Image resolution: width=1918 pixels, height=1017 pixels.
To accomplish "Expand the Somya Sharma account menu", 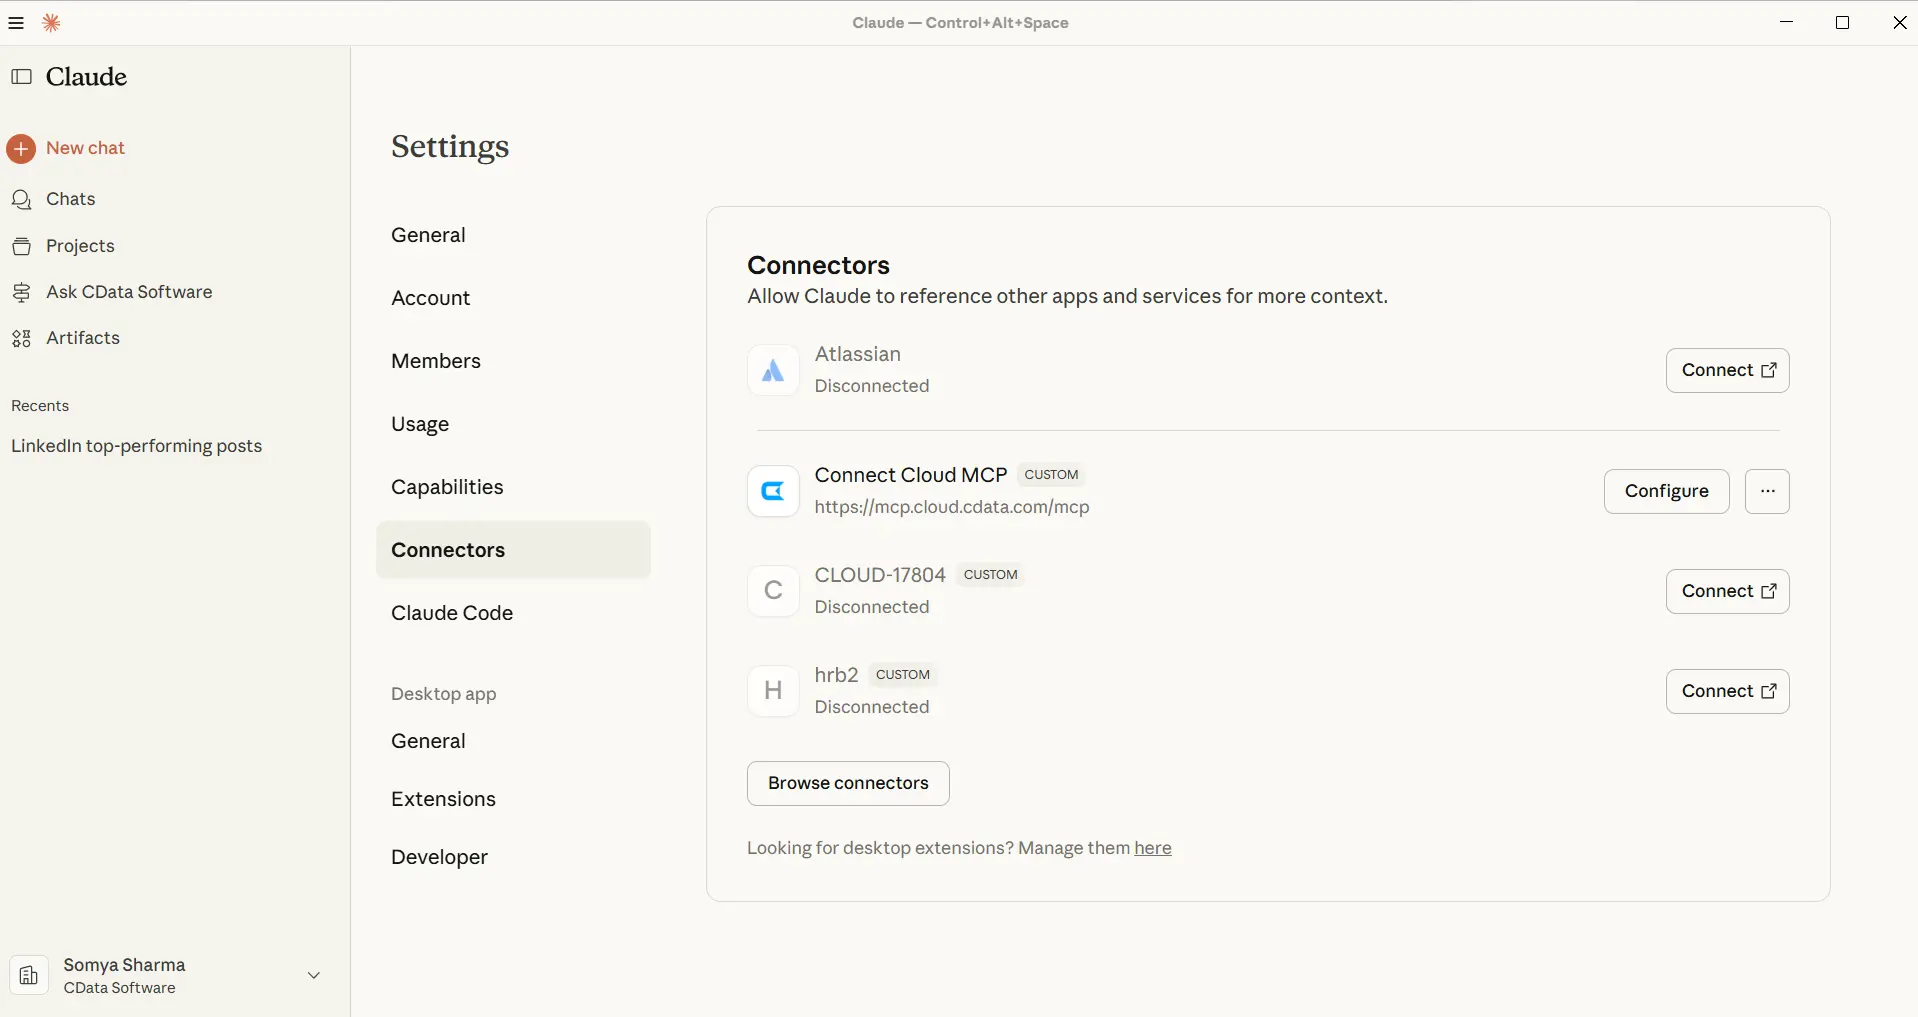I will 313,975.
